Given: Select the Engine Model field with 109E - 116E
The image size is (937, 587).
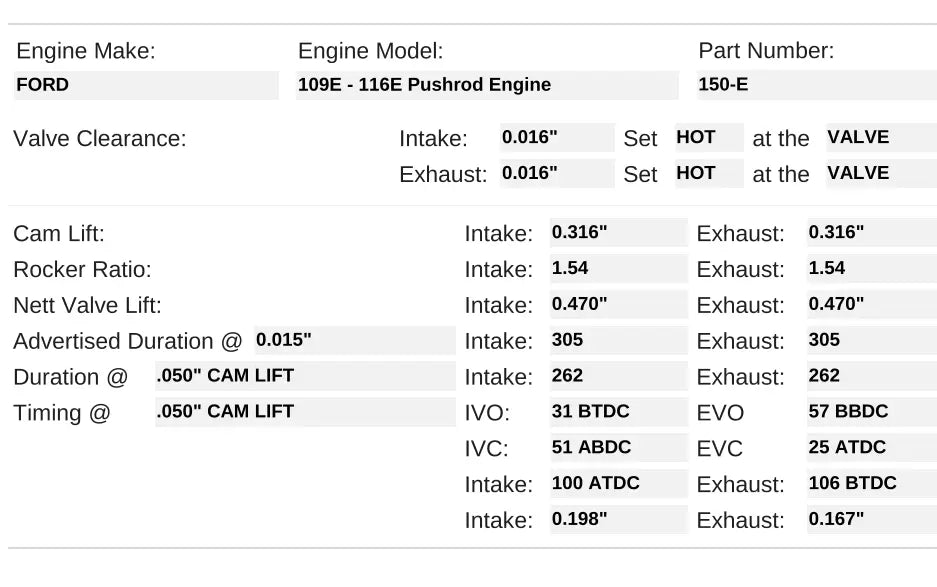Looking at the screenshot, I should [487, 85].
